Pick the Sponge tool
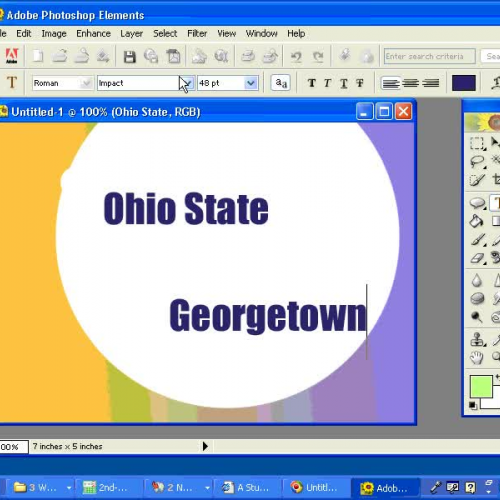The width and height of the screenshot is (500, 500). tap(477, 298)
